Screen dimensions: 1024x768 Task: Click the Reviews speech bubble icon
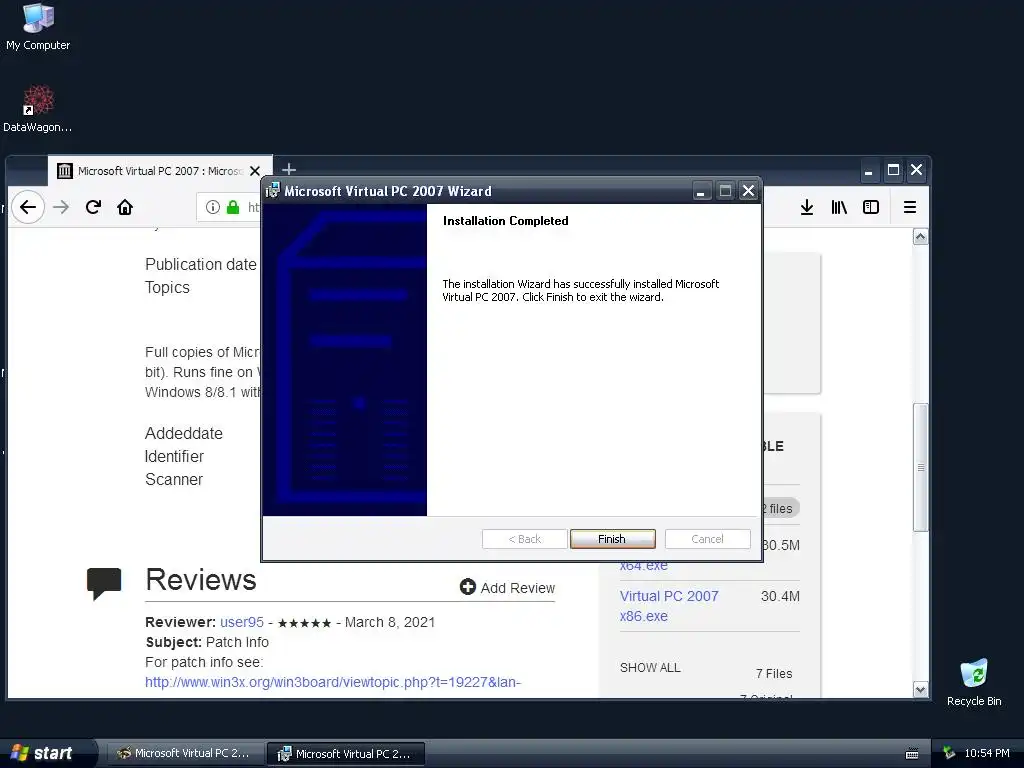pyautogui.click(x=104, y=583)
